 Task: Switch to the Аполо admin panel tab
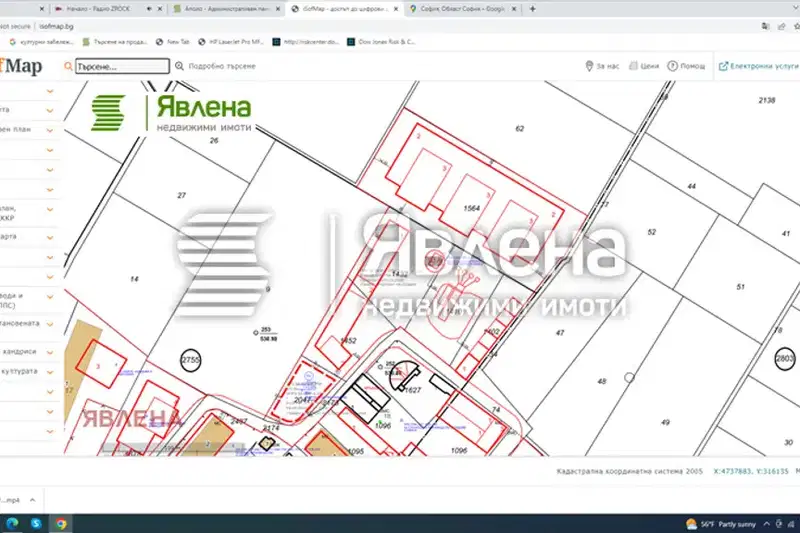tap(227, 9)
